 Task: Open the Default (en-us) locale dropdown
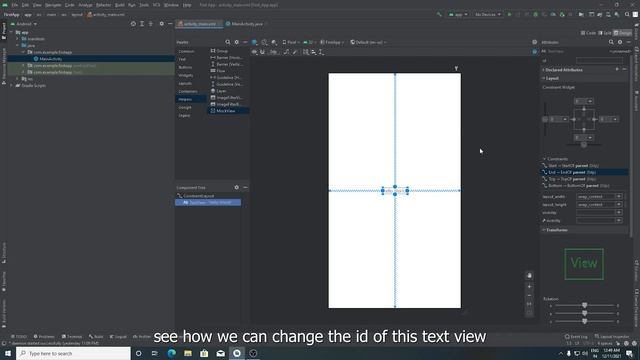point(368,42)
